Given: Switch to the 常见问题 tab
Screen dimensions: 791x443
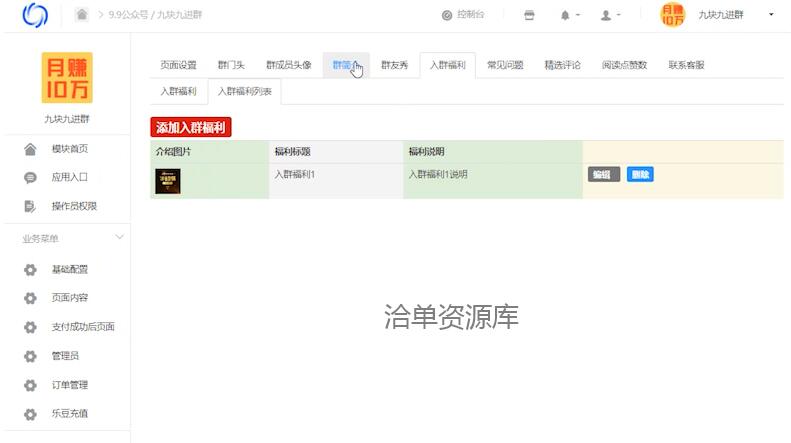Looking at the screenshot, I should (x=505, y=65).
